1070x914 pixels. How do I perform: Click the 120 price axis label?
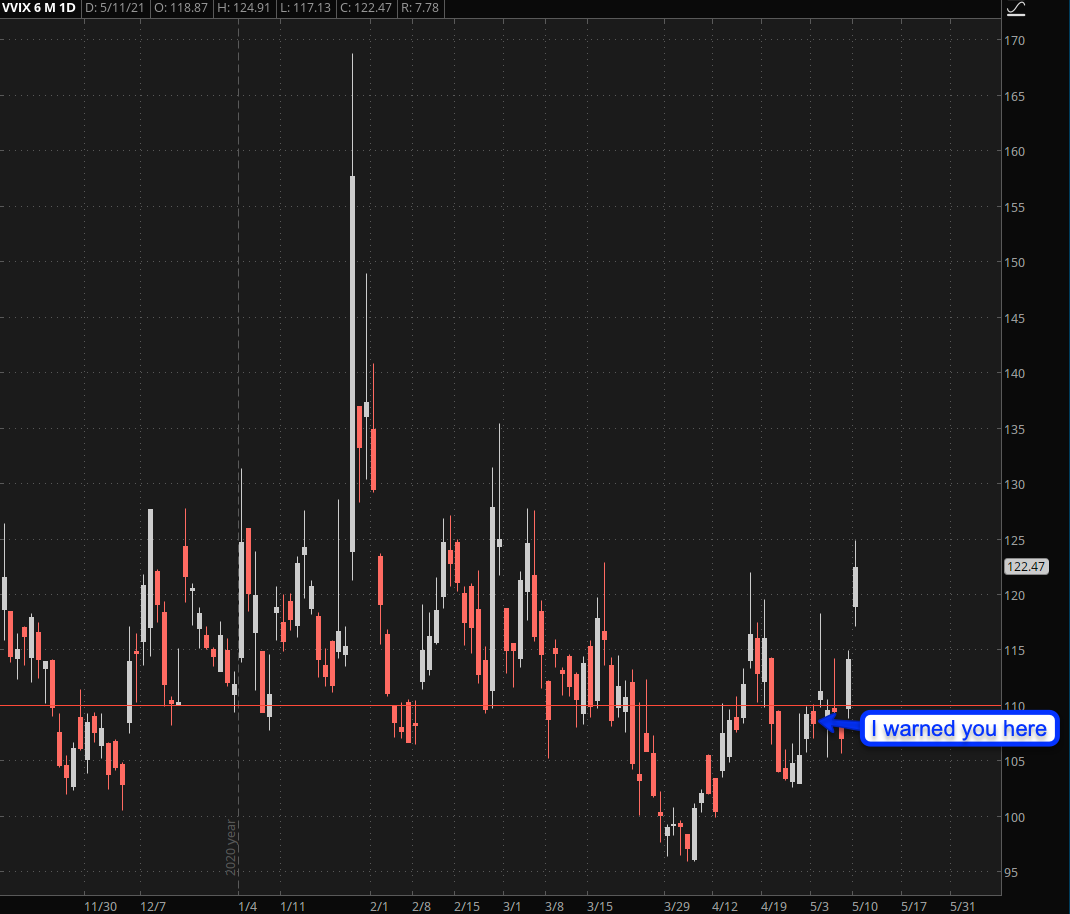click(1015, 595)
